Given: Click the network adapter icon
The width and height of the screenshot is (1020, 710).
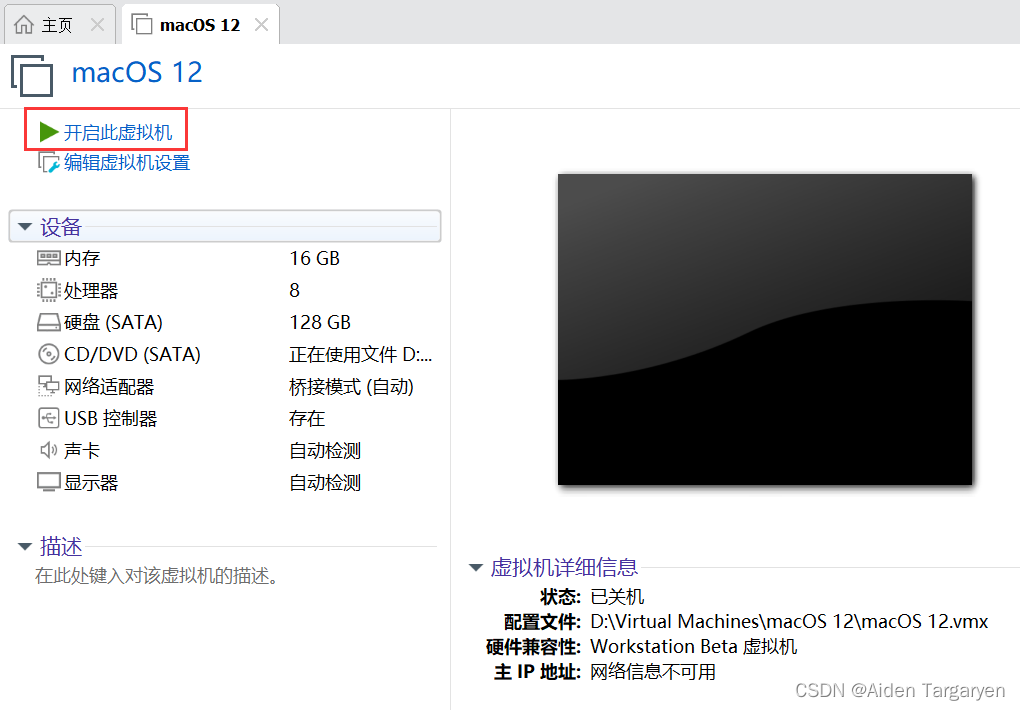Looking at the screenshot, I should [48, 386].
